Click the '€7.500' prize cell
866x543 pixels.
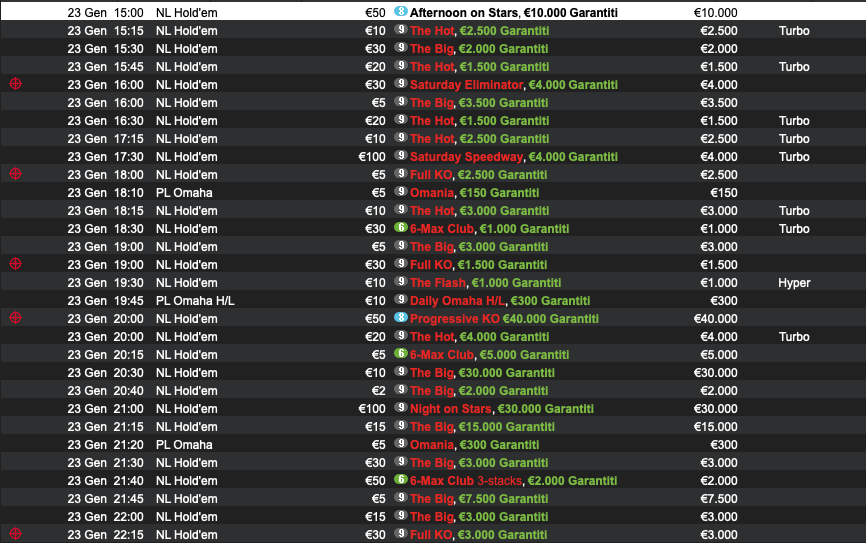[719, 499]
